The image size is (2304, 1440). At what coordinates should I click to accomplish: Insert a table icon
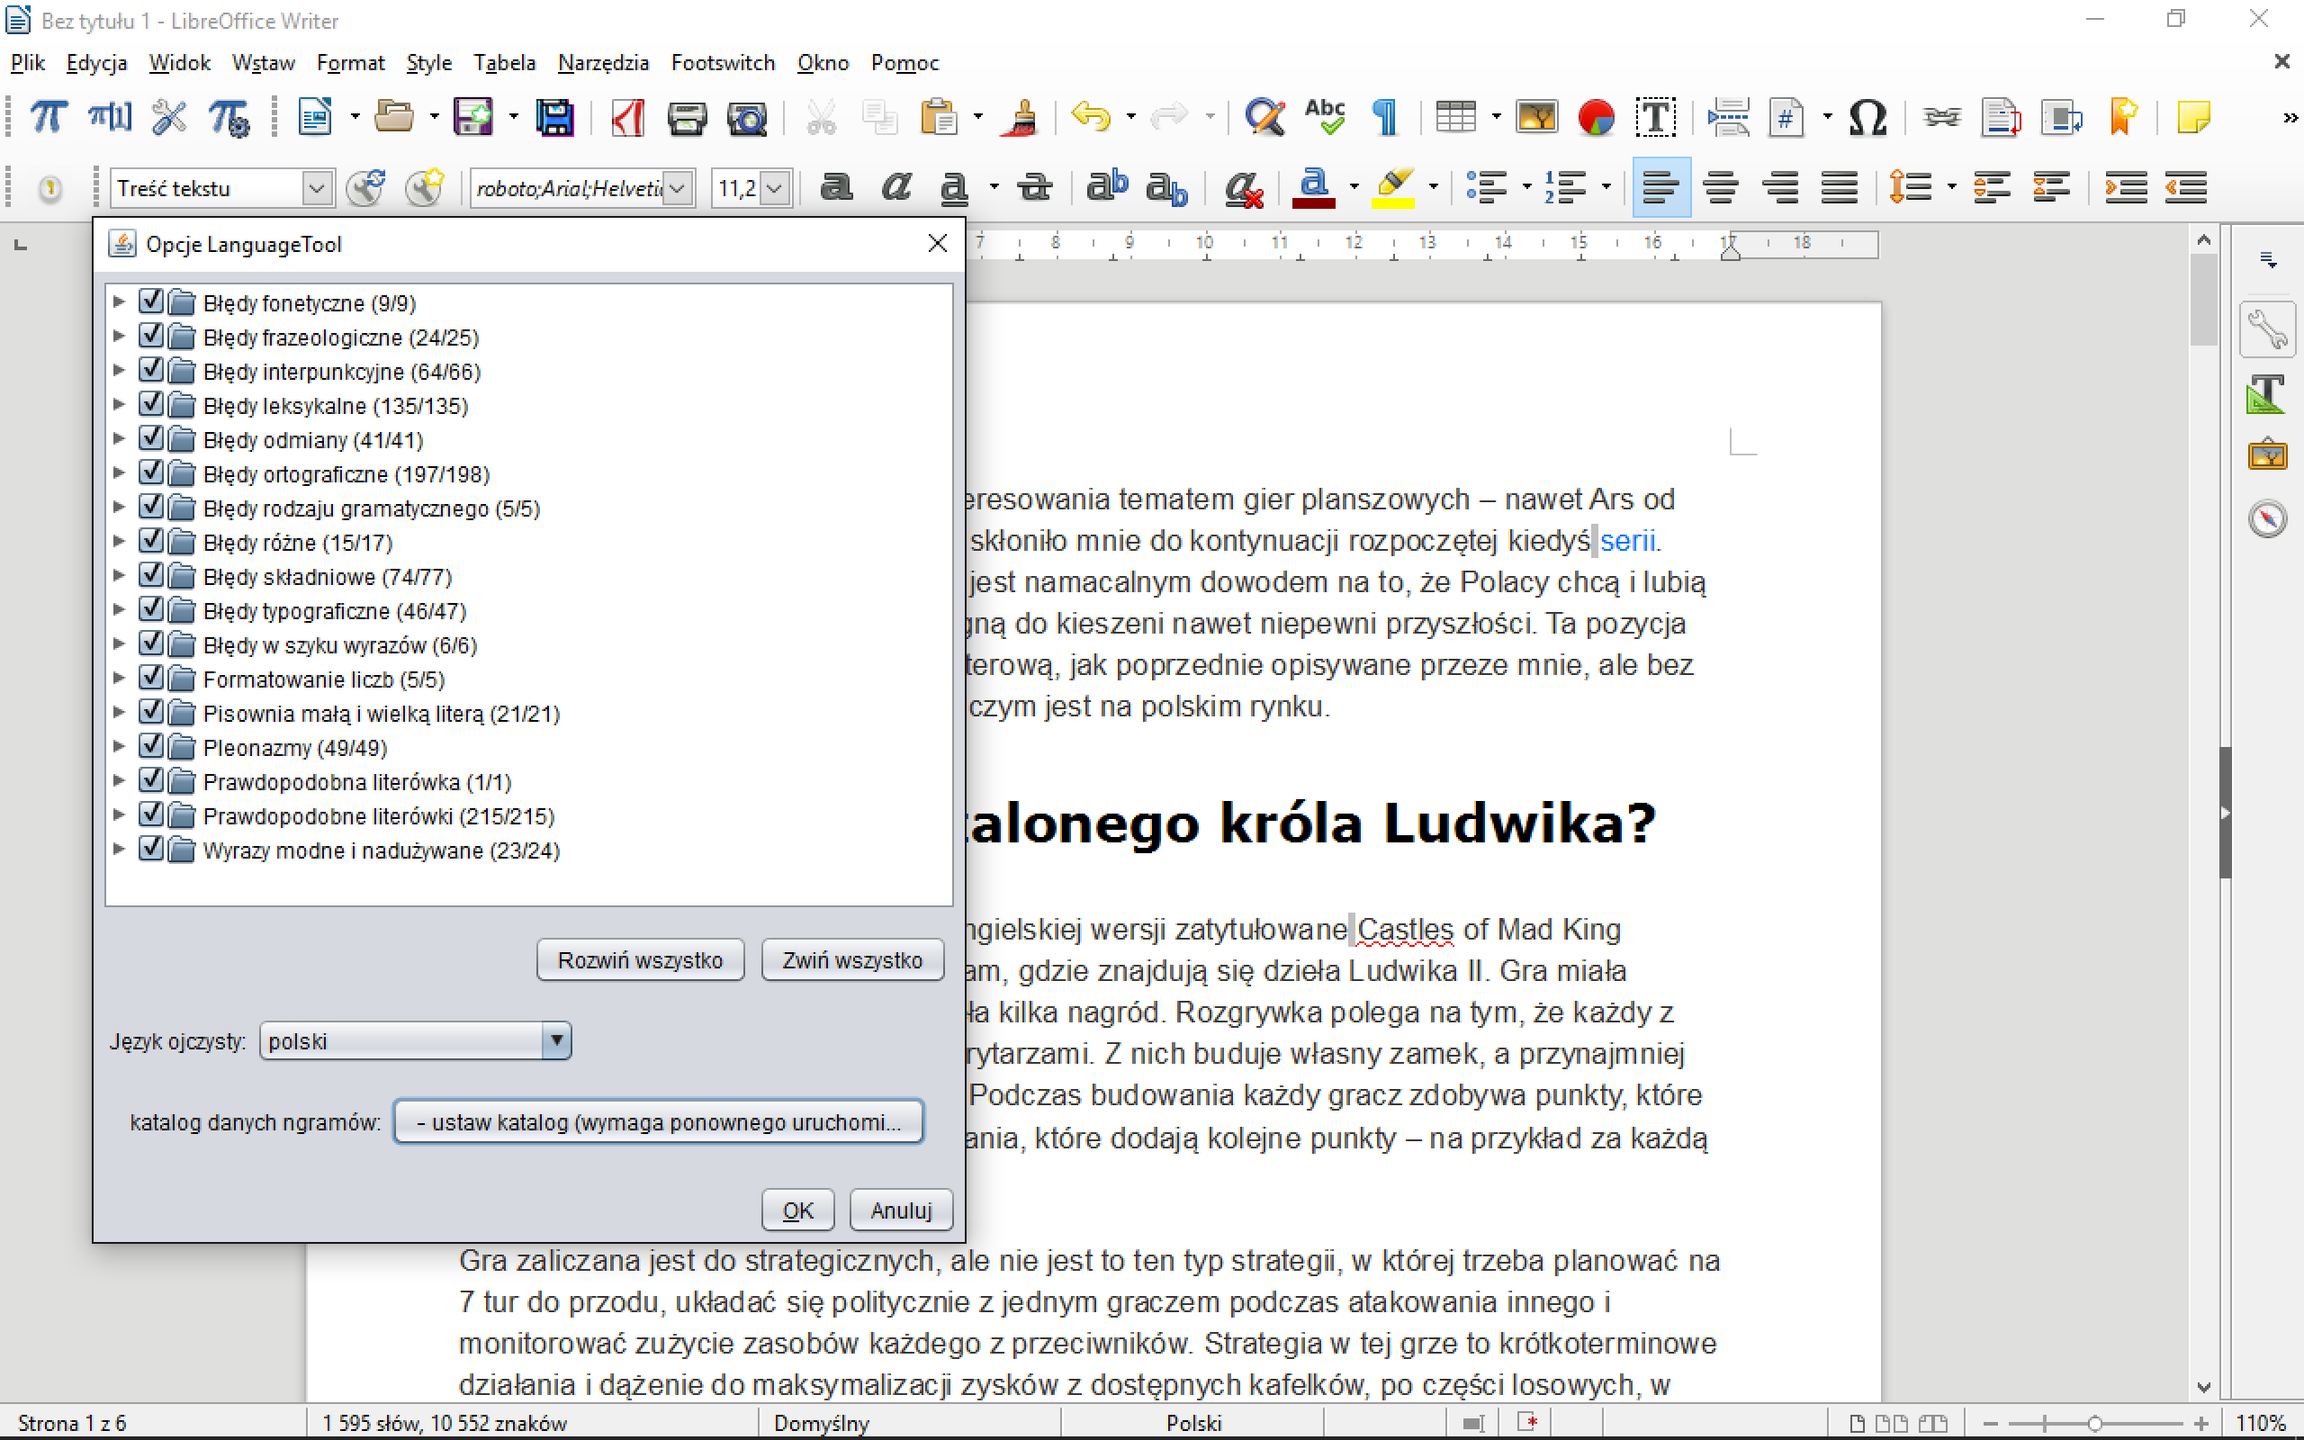(x=1456, y=118)
